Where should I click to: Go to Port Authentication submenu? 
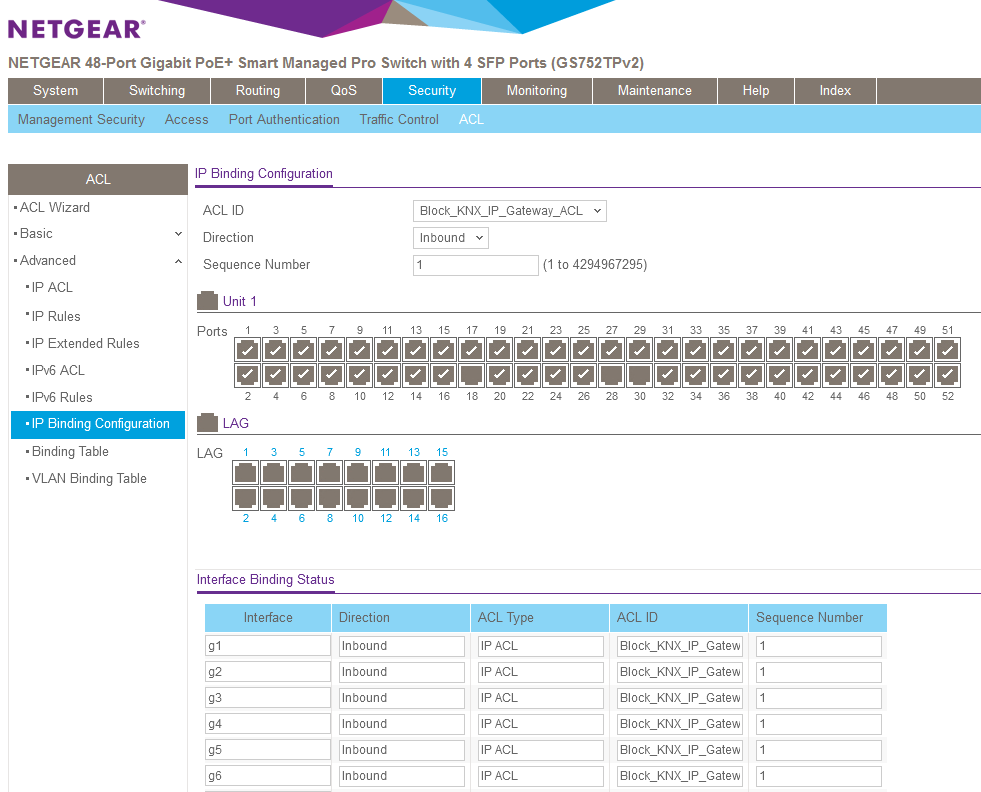[x=284, y=119]
